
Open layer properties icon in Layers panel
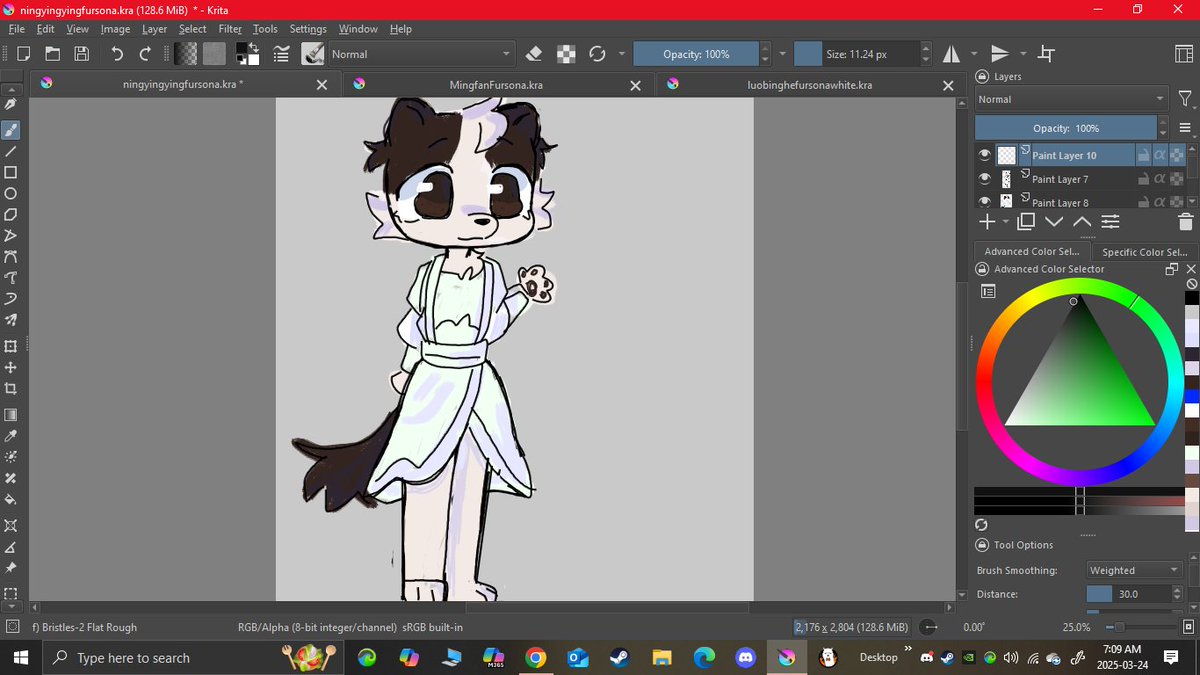click(x=1110, y=222)
